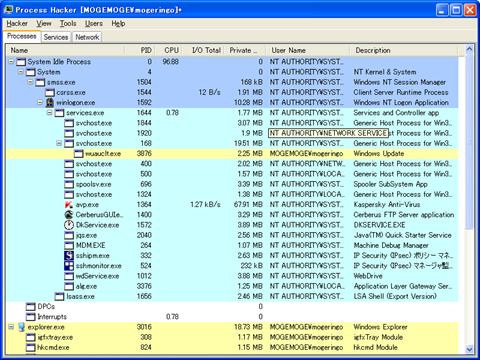Select the svchost.exe PID 400 row
This screenshot has width=480, height=360.
coord(232,164)
